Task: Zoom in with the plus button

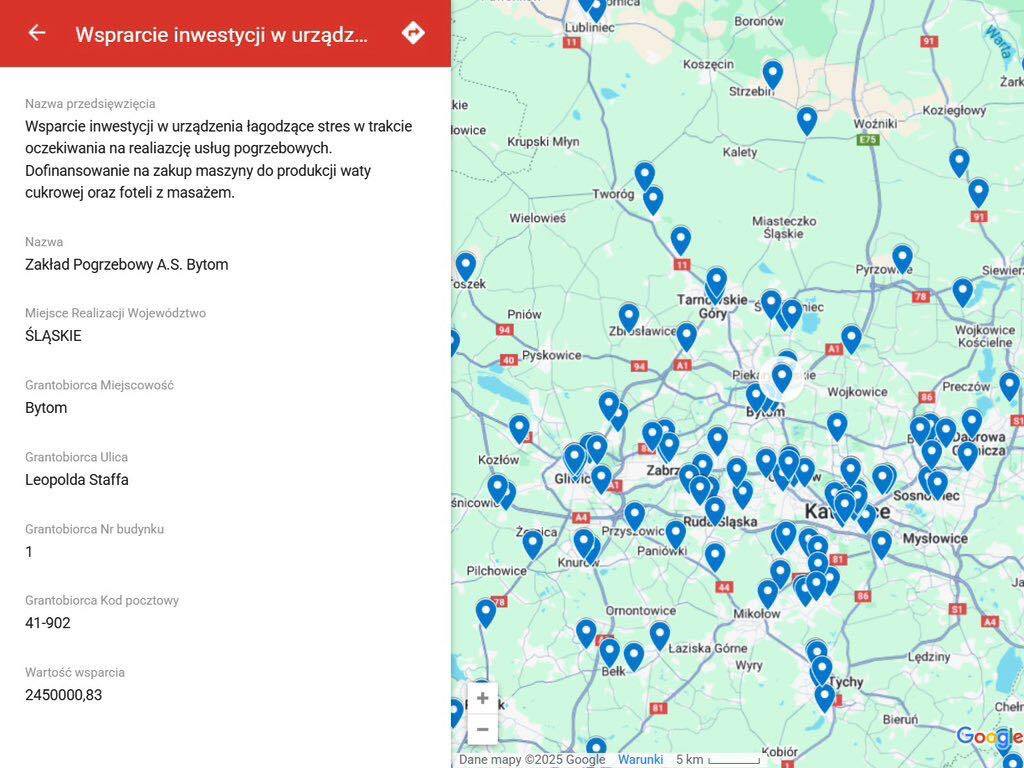Action: click(x=482, y=698)
